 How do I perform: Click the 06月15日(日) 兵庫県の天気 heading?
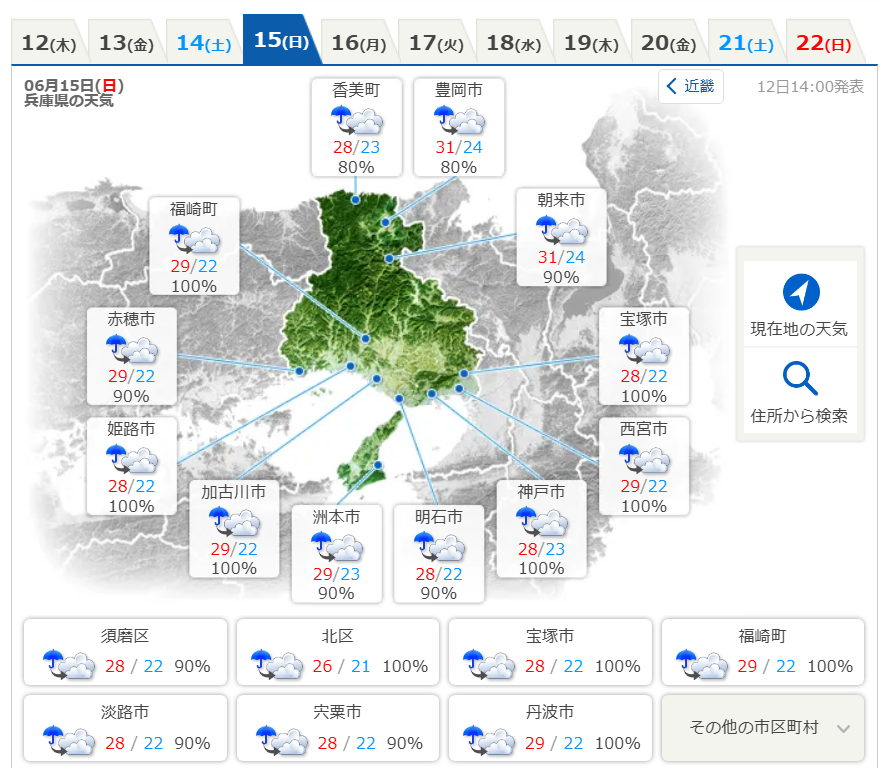click(73, 93)
